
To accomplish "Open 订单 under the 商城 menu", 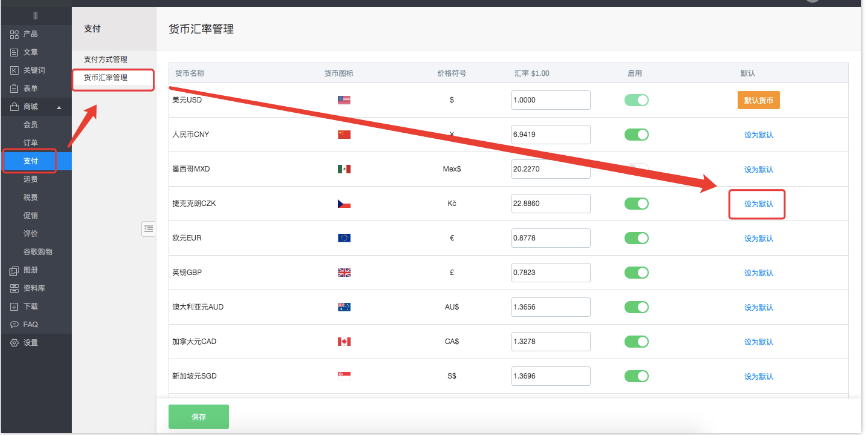I will 31,142.
